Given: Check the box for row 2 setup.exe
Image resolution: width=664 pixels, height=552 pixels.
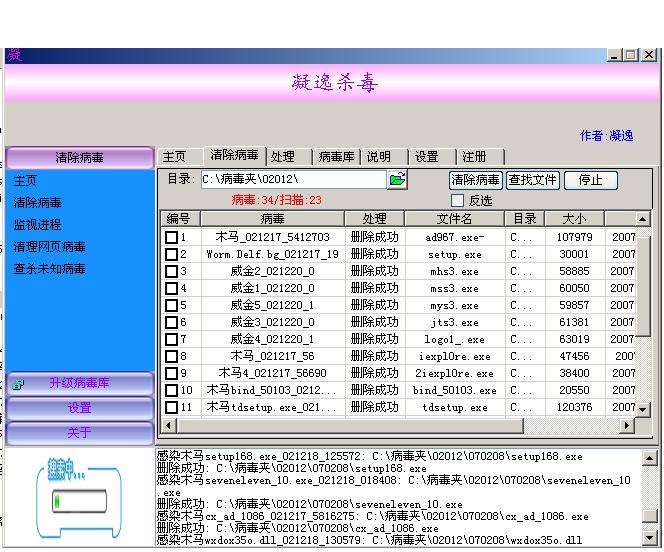Looking at the screenshot, I should pos(171,254).
